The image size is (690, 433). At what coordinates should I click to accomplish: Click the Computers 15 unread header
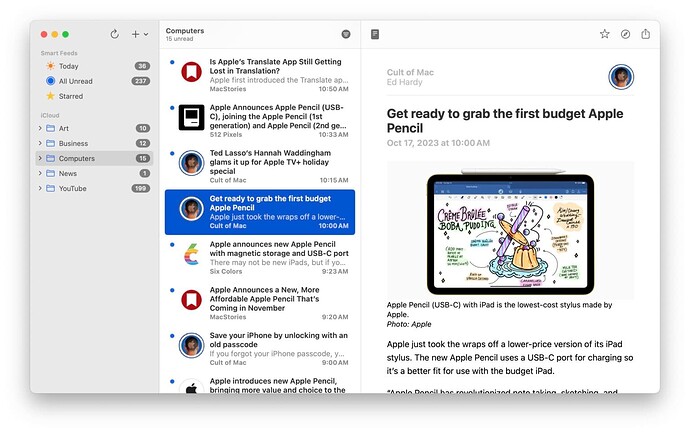tap(185, 34)
